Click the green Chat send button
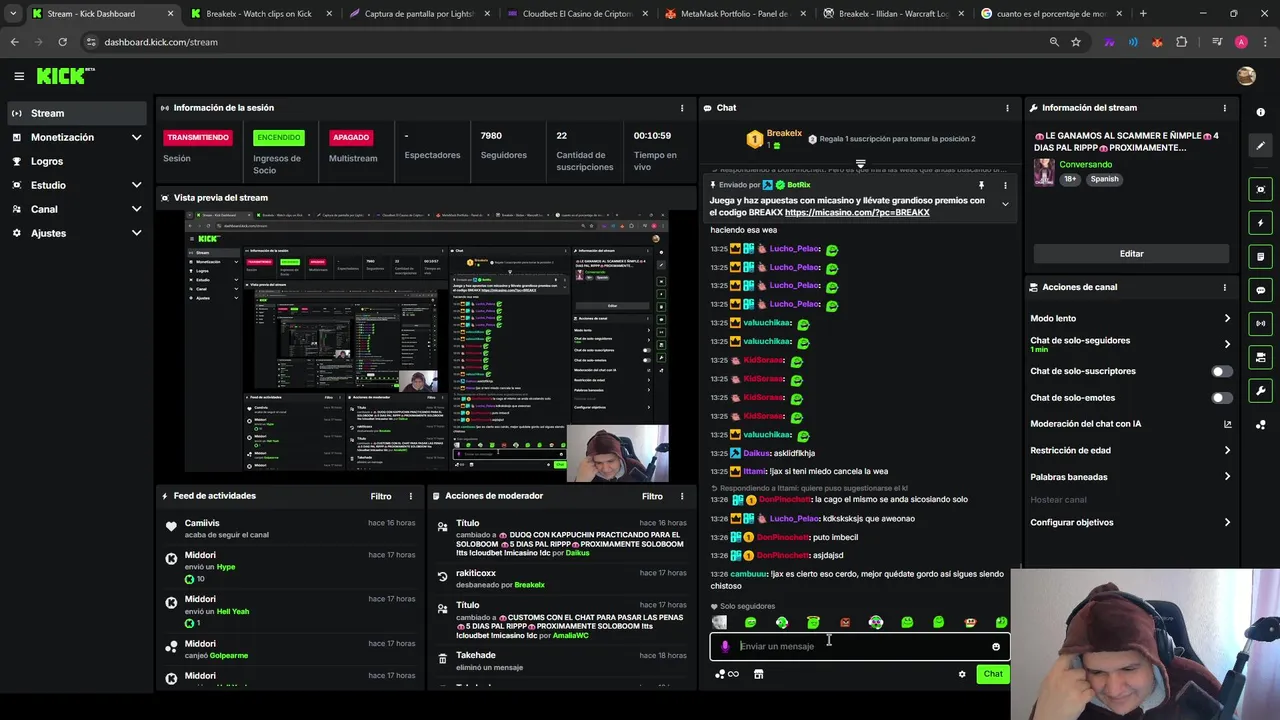This screenshot has width=1280, height=720. [x=992, y=674]
